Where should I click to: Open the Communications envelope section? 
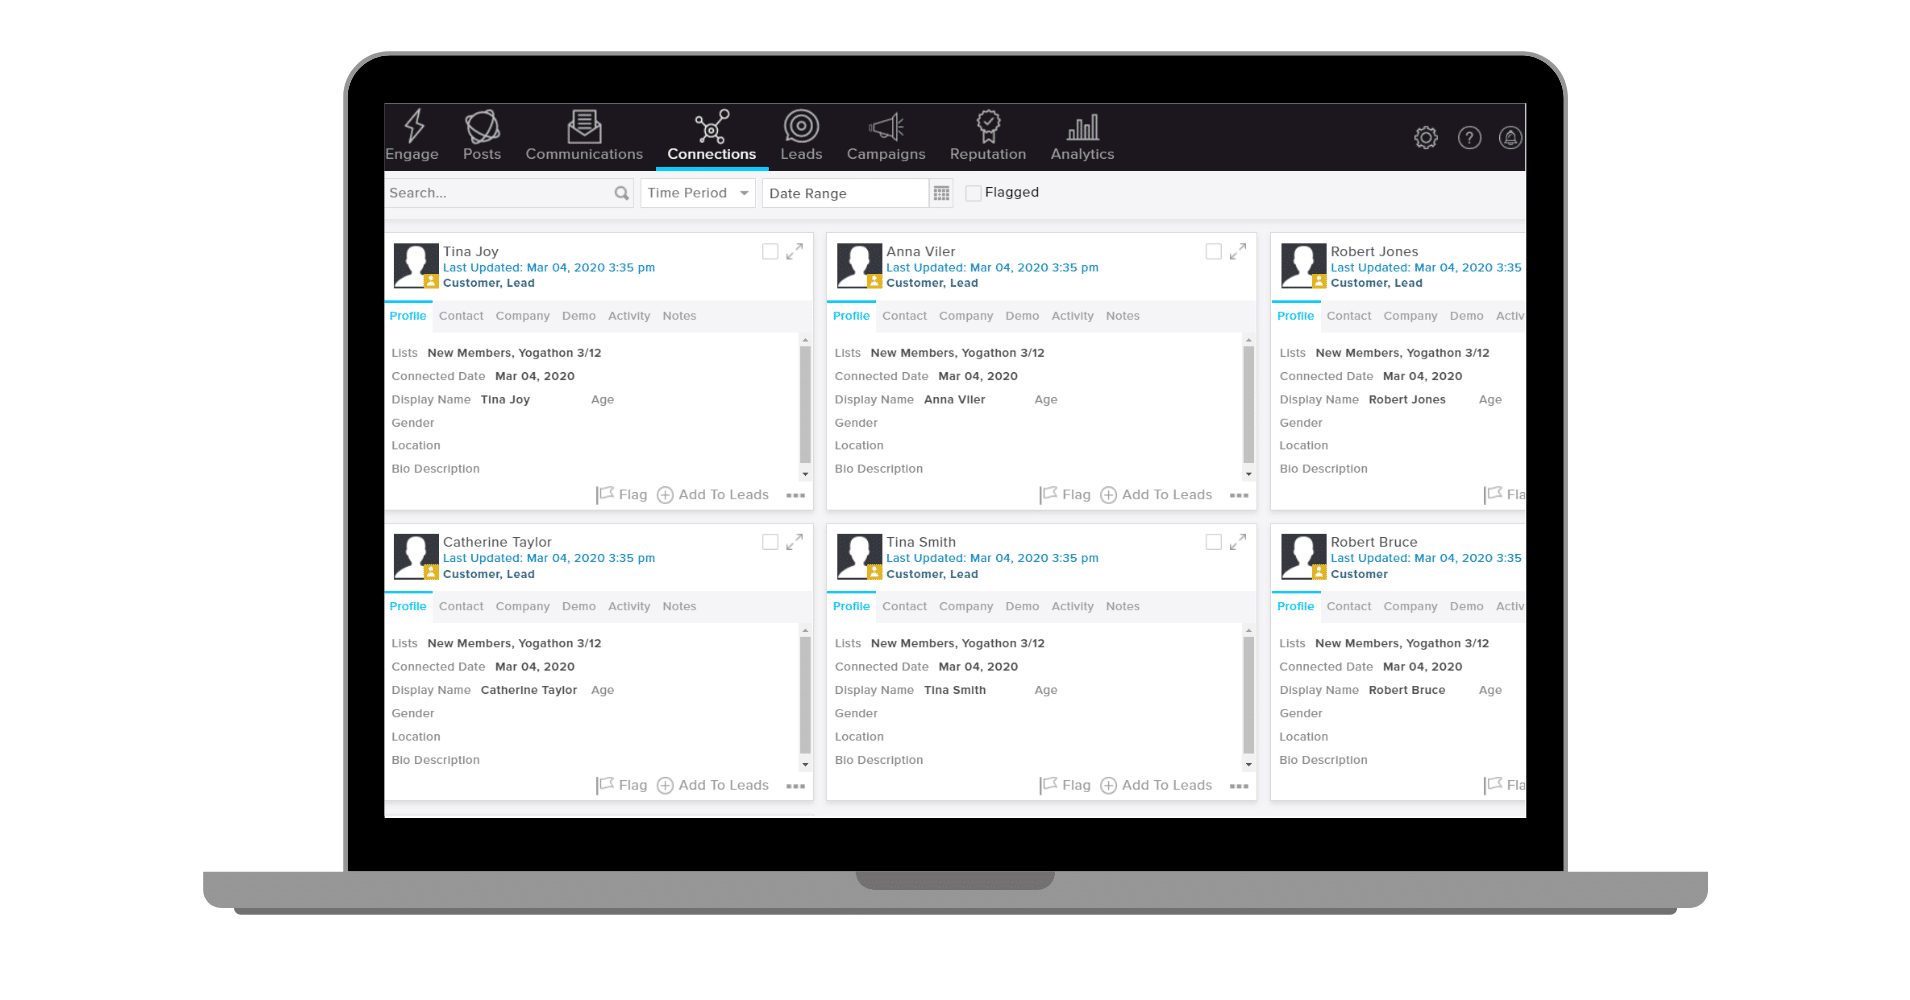(584, 135)
